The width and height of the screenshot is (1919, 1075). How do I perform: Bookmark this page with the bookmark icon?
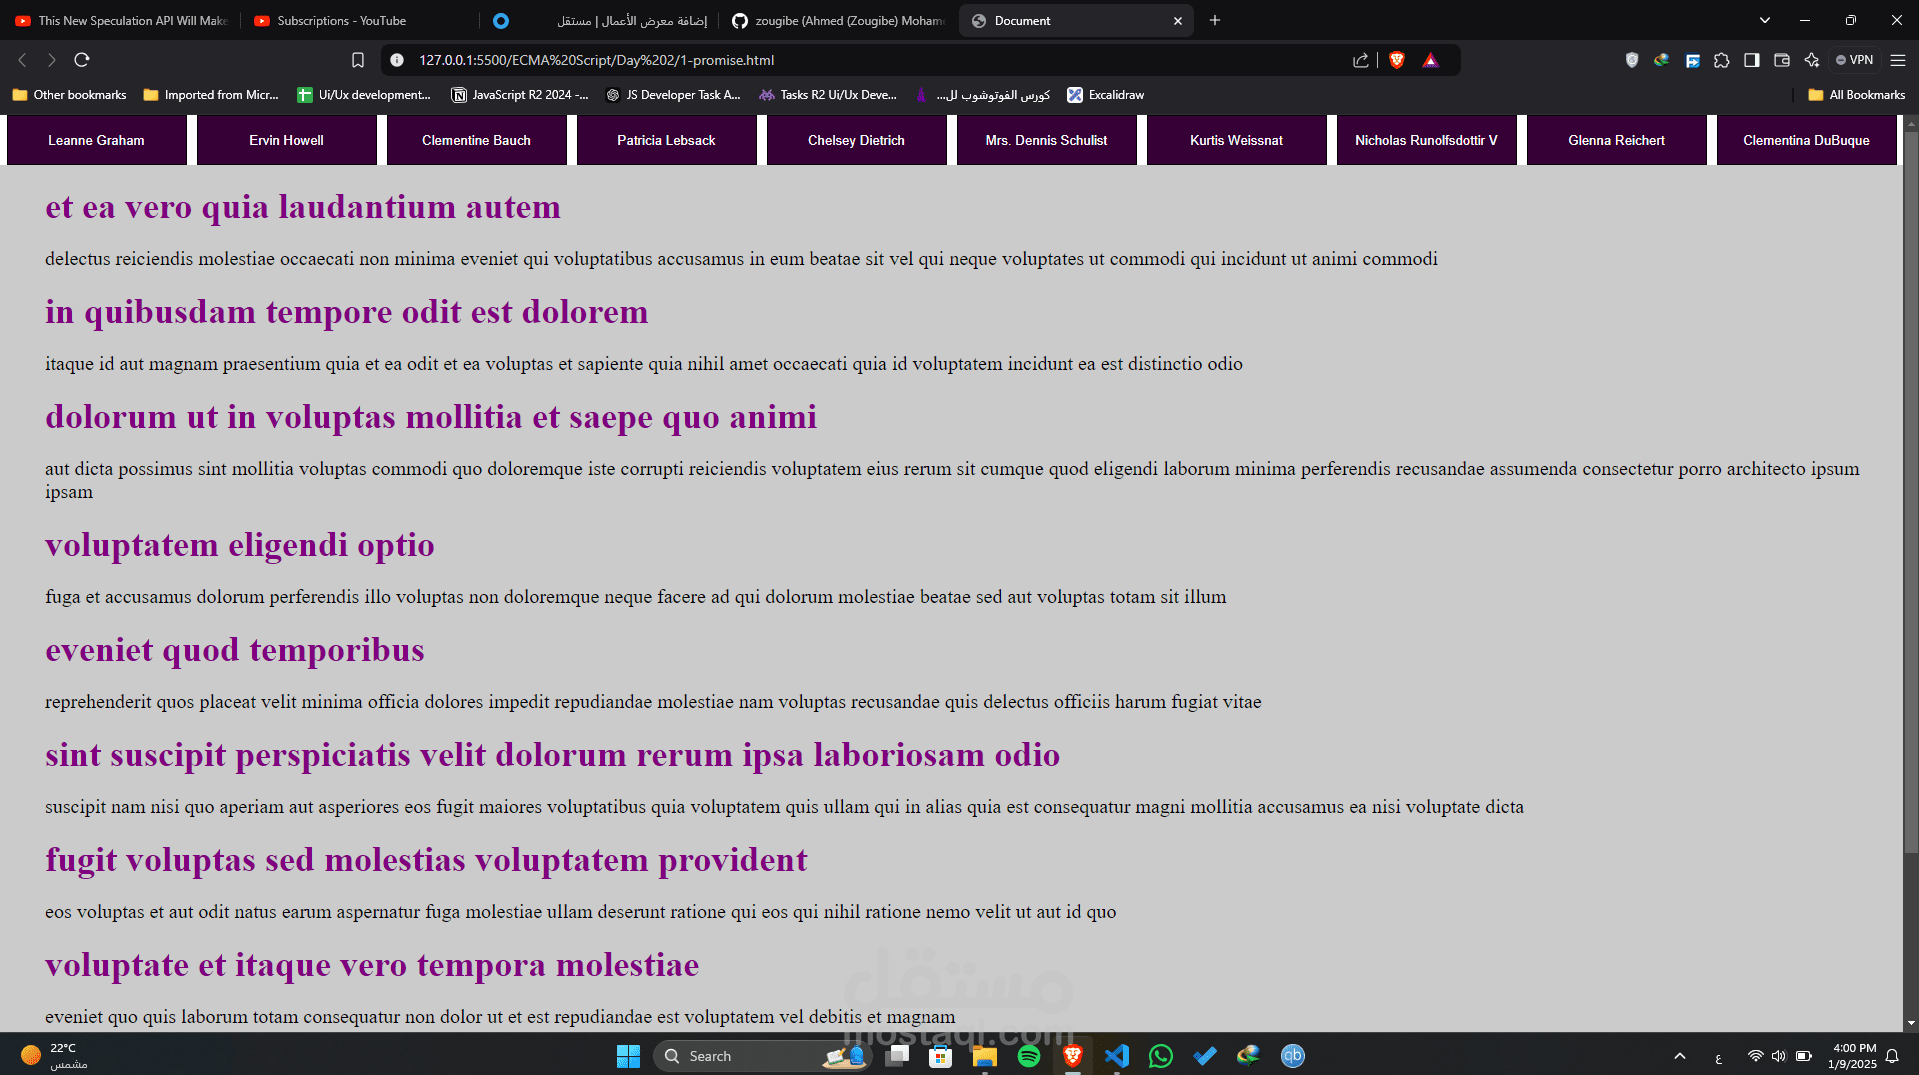(358, 60)
